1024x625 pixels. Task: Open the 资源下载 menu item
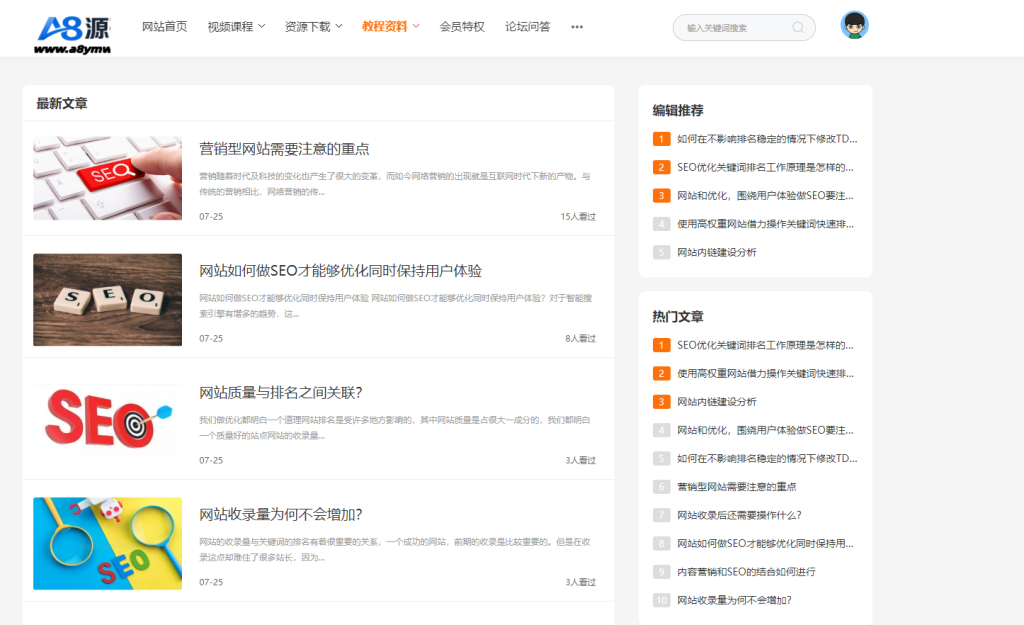(307, 26)
